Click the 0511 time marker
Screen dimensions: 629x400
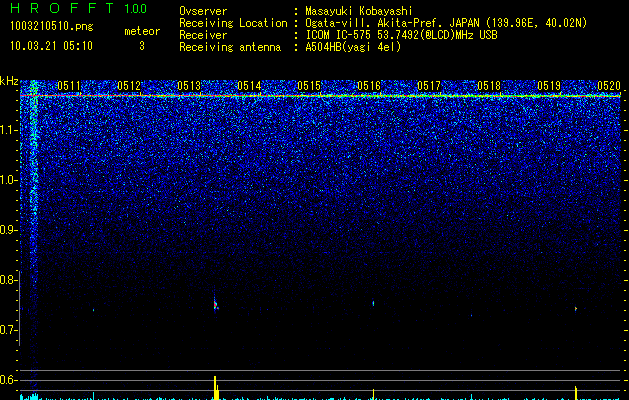(69, 86)
